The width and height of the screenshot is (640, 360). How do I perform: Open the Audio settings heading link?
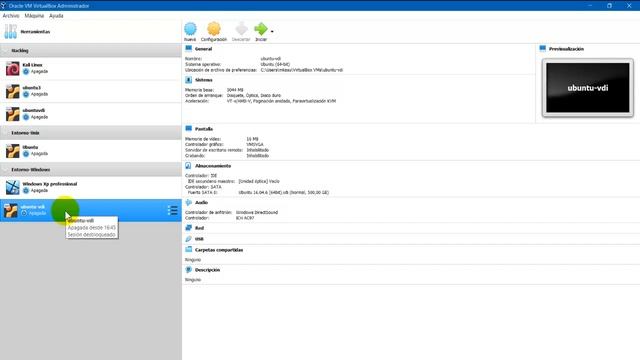point(201,202)
